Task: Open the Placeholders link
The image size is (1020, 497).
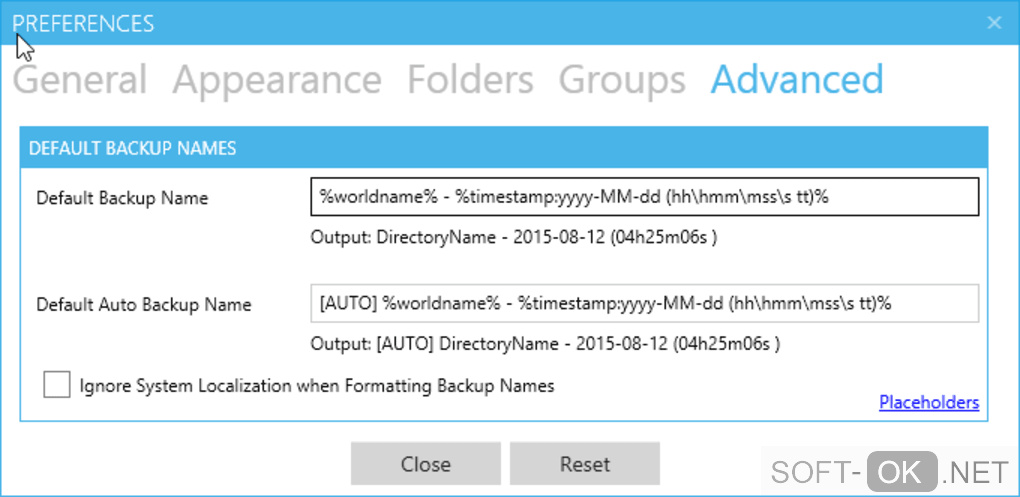Action: (929, 403)
